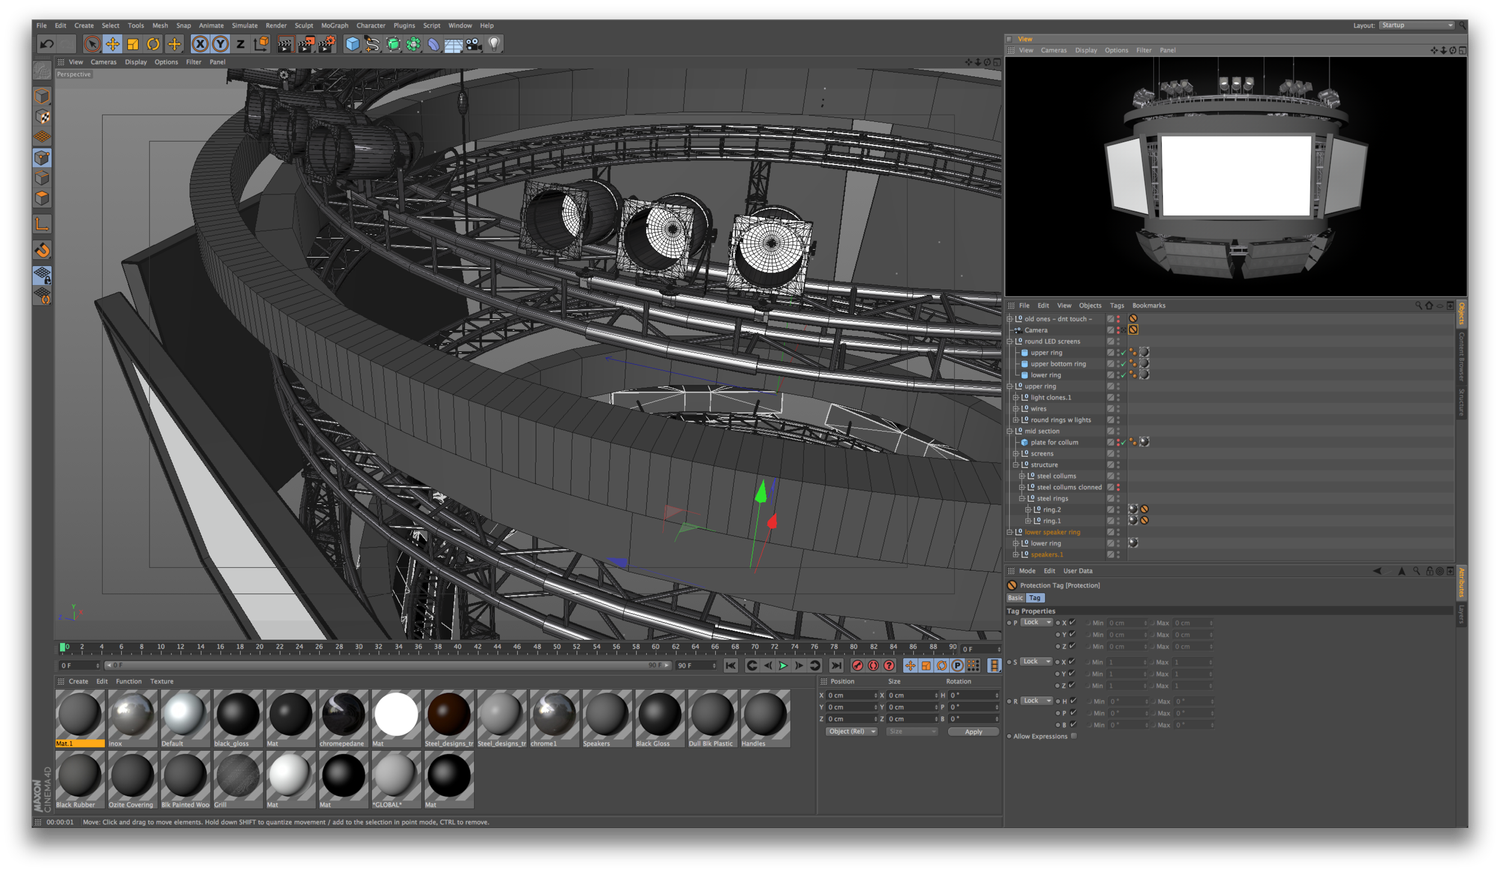
Task: Open the MoGraph menu
Action: (335, 25)
